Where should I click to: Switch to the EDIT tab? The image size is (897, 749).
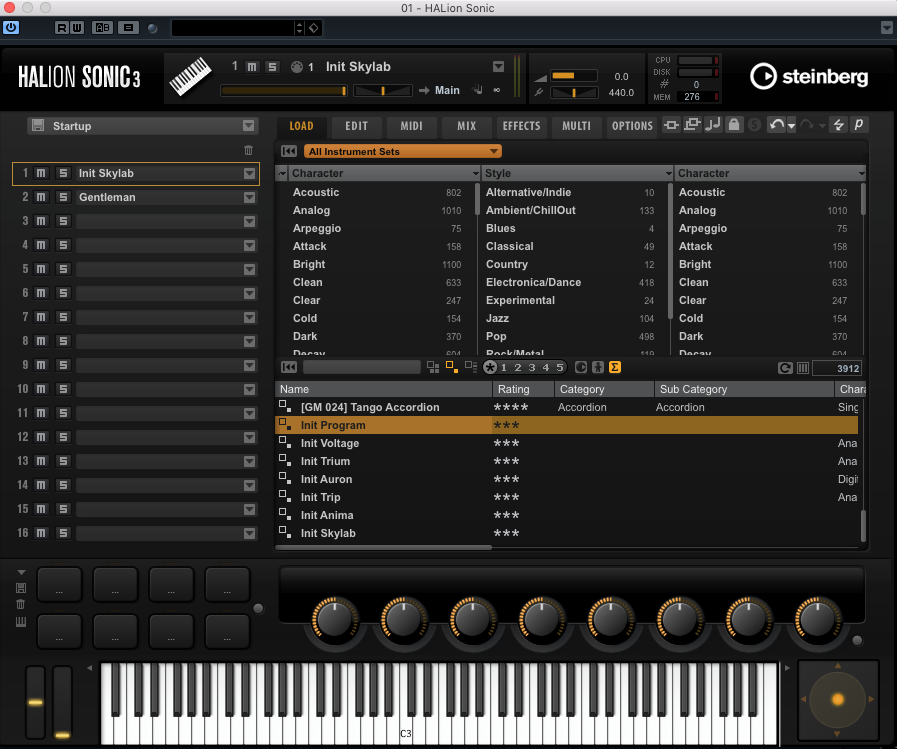[x=356, y=126]
